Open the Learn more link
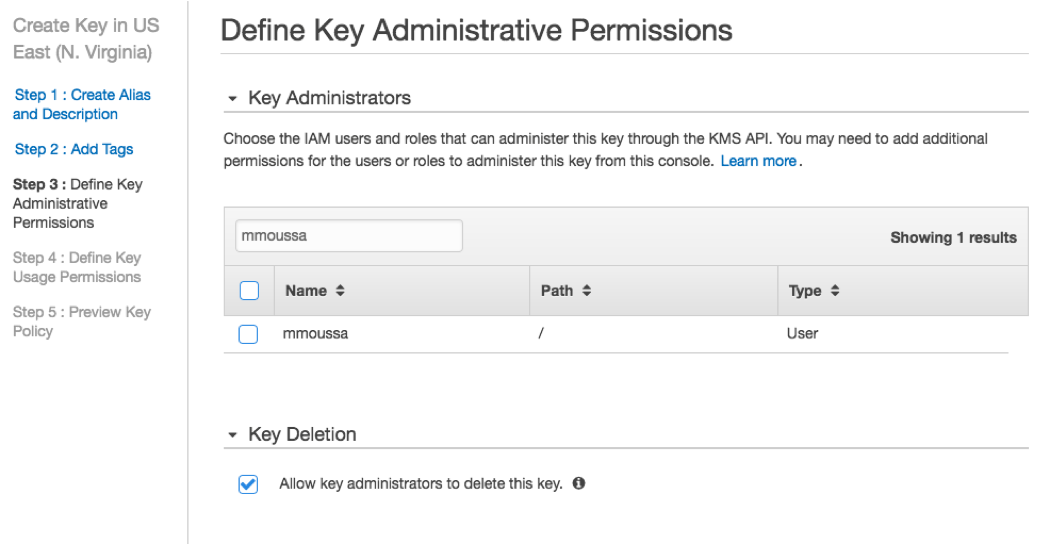Viewport: 1050px width, 544px height. 758,161
